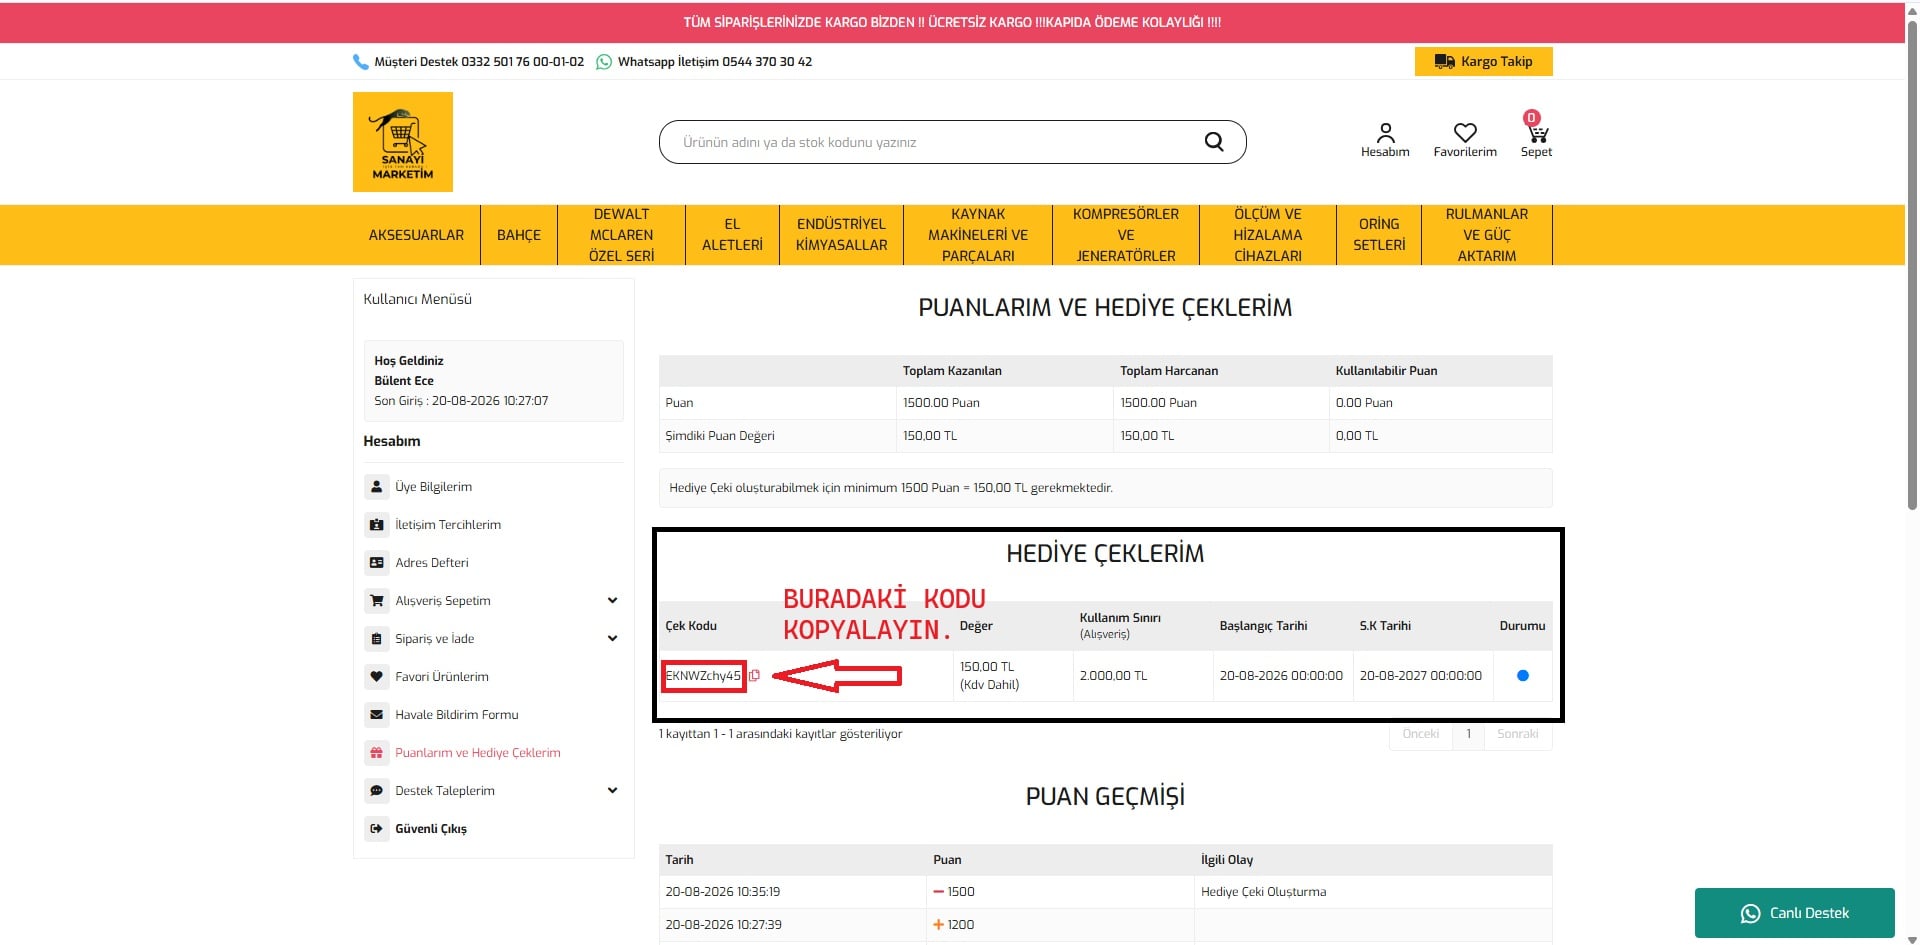Click Güvenli Çıkış logout icon
The height and width of the screenshot is (945, 1920).
(x=376, y=829)
